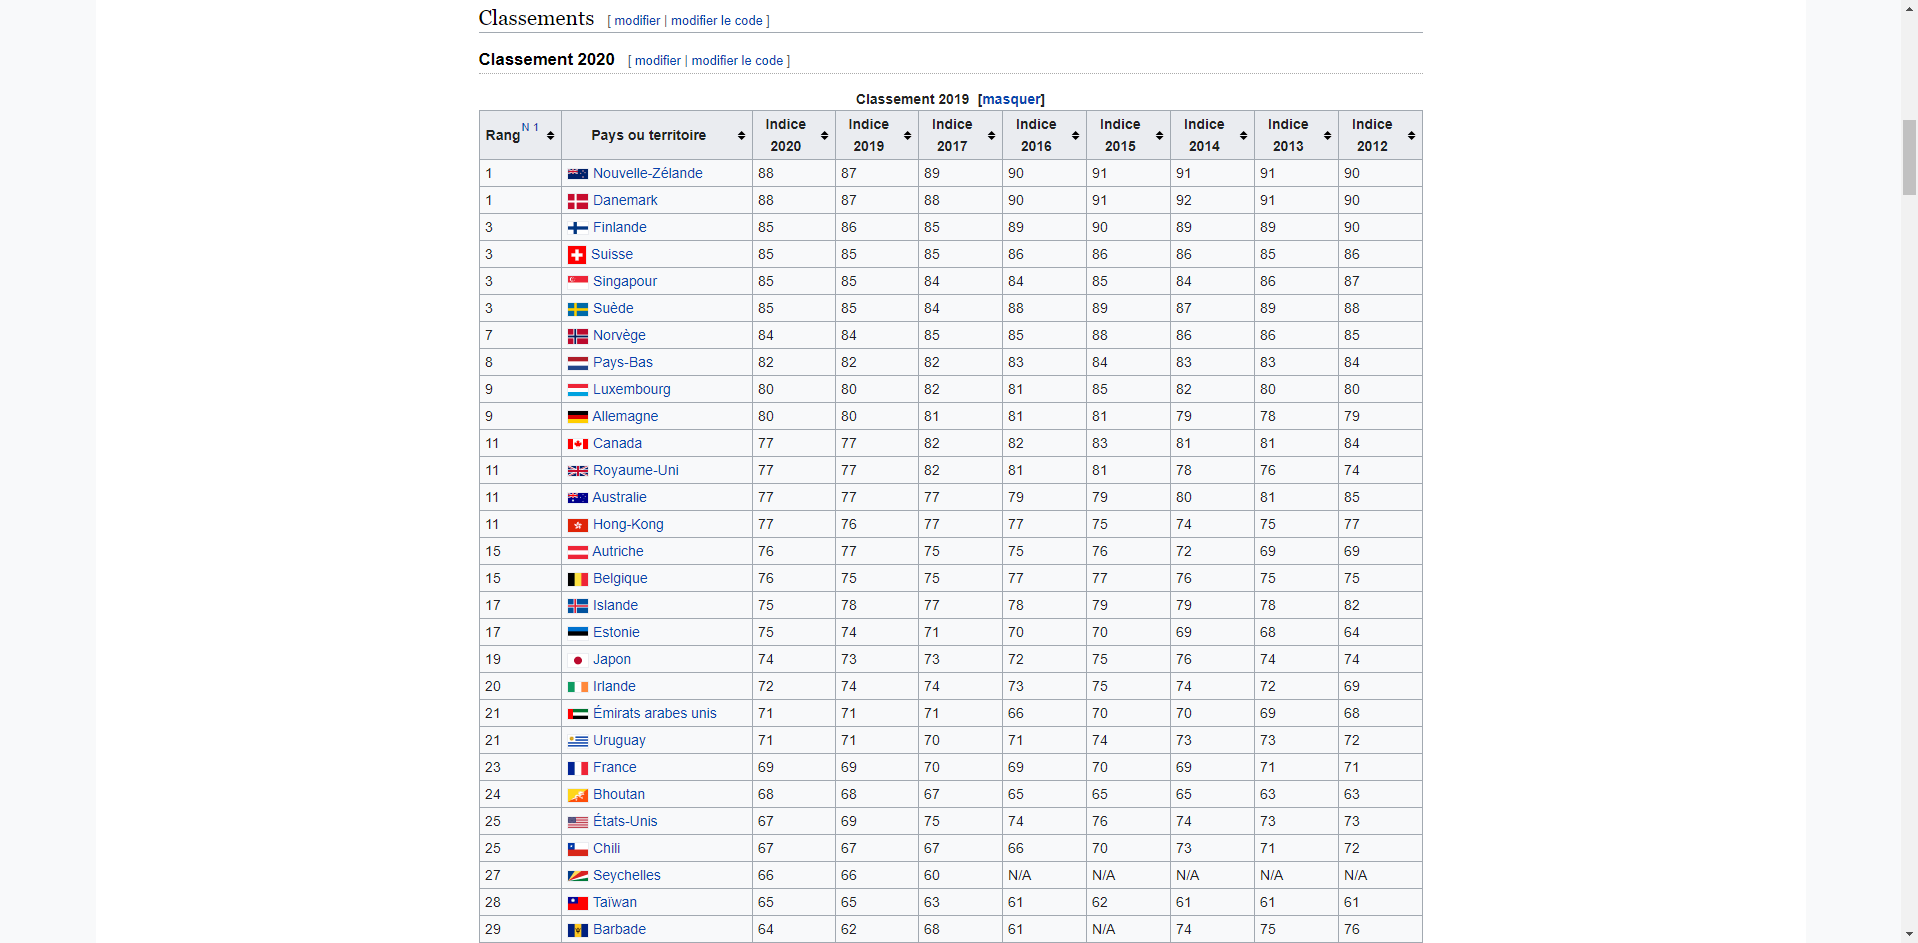The width and height of the screenshot is (1918, 943).
Task: Open the Émirats arabes unis link
Action: 654,713
